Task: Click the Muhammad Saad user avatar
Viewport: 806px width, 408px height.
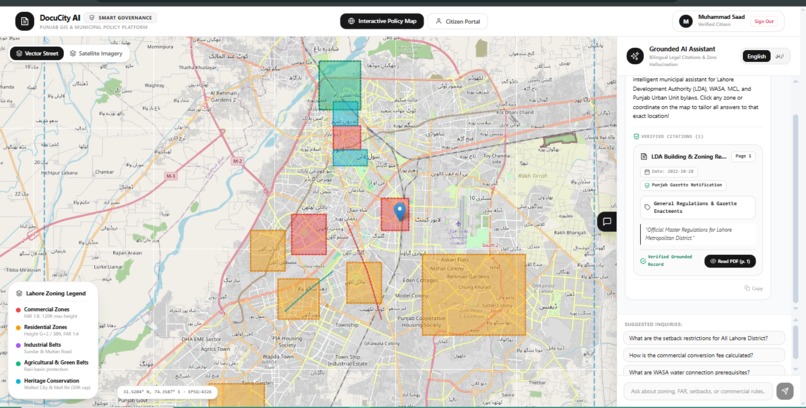Action: (685, 21)
